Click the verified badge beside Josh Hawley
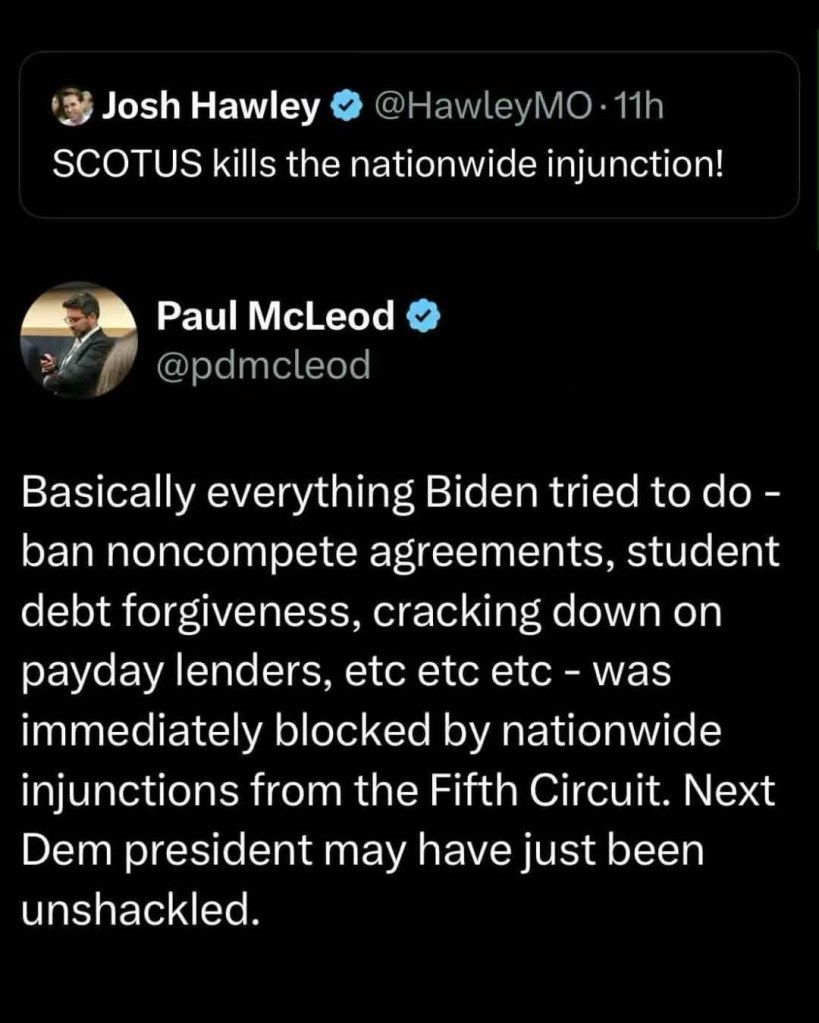The image size is (819, 1023). click(x=346, y=106)
